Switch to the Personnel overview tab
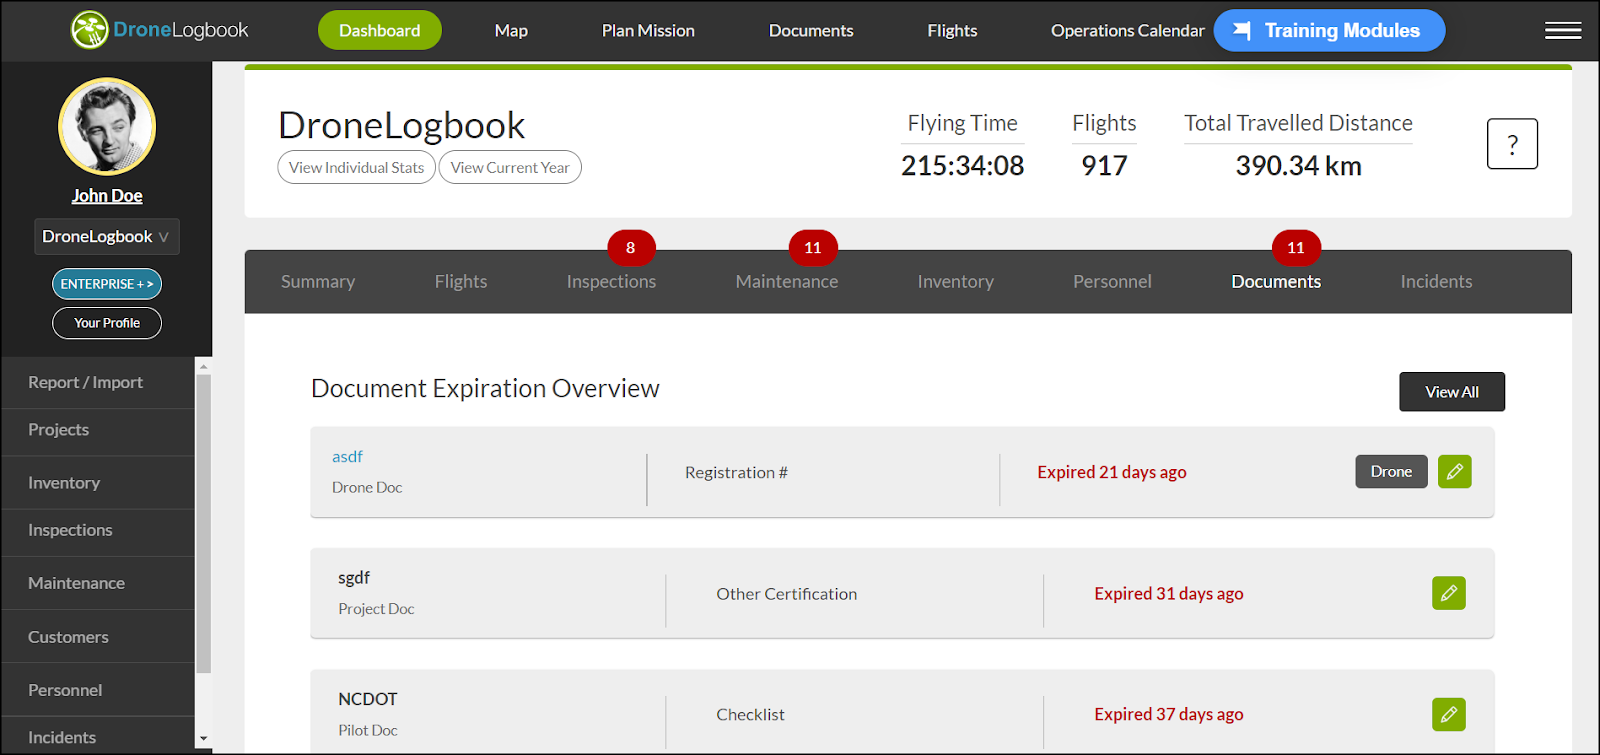 click(x=1112, y=282)
